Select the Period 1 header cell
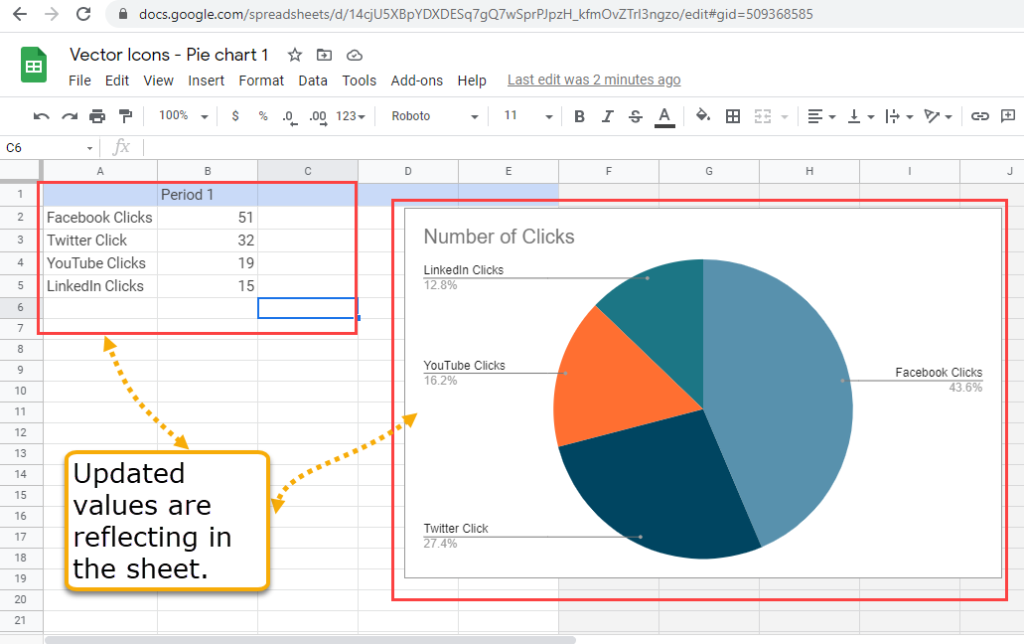Viewport: 1024px width, 644px height. (208, 195)
